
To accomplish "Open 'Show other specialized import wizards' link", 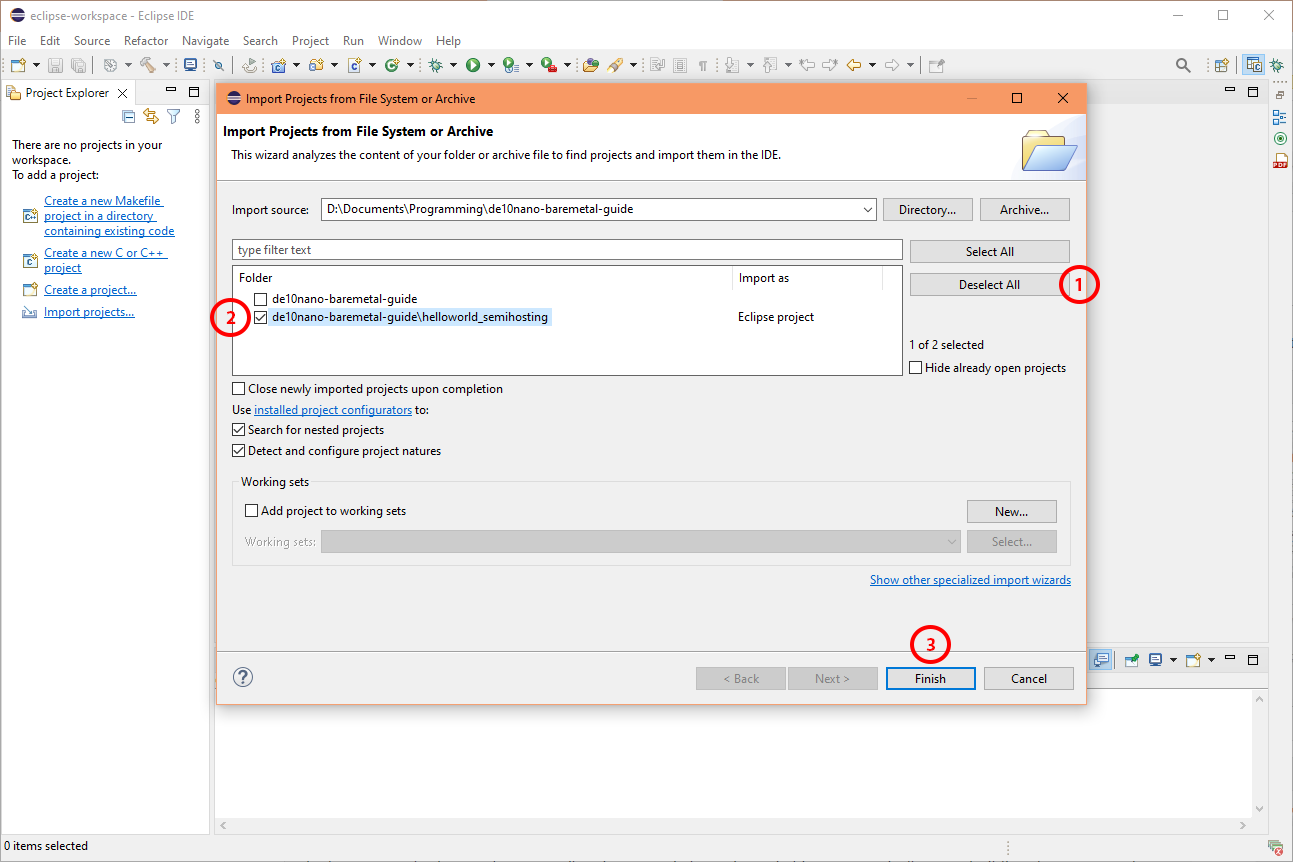I will pyautogui.click(x=970, y=579).
